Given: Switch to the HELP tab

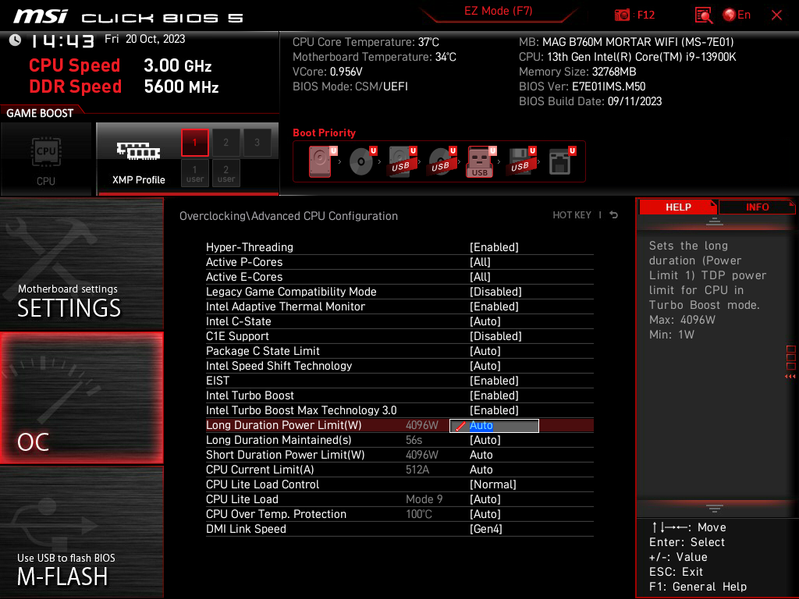Looking at the screenshot, I should (x=678, y=207).
